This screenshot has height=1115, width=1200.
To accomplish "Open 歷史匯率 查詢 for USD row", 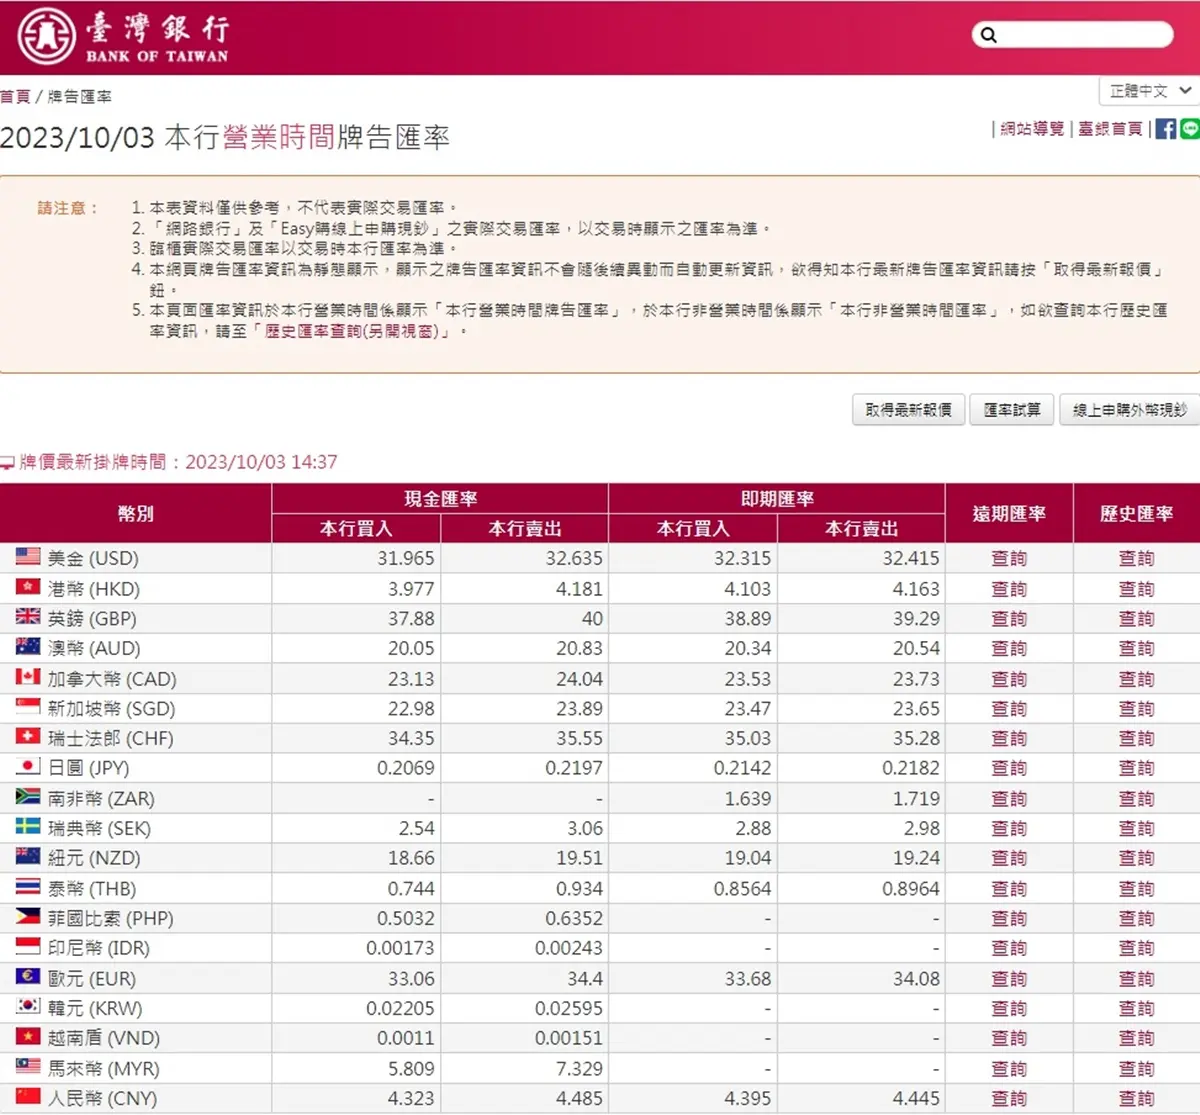I will [x=1136, y=559].
